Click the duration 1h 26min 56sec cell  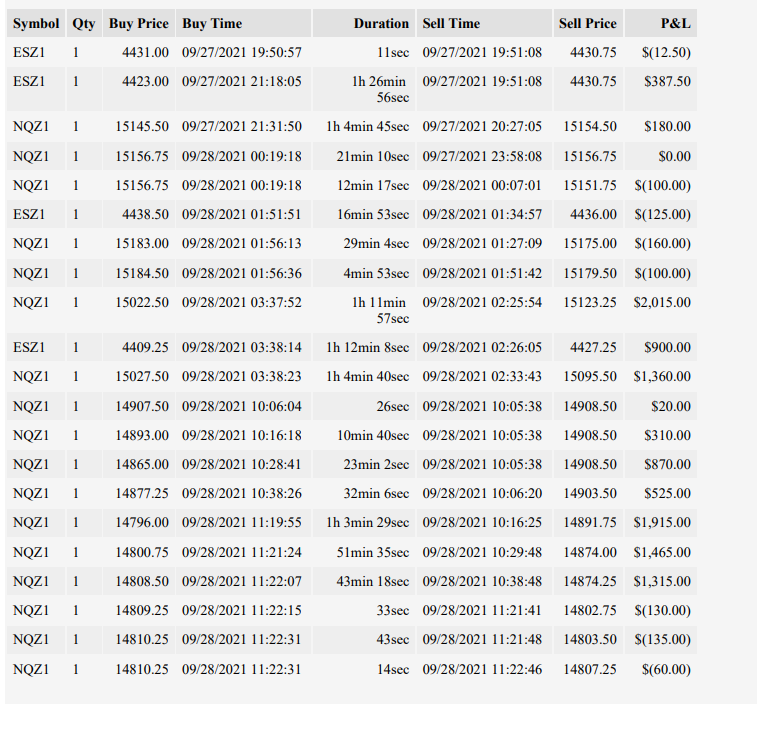coord(364,89)
